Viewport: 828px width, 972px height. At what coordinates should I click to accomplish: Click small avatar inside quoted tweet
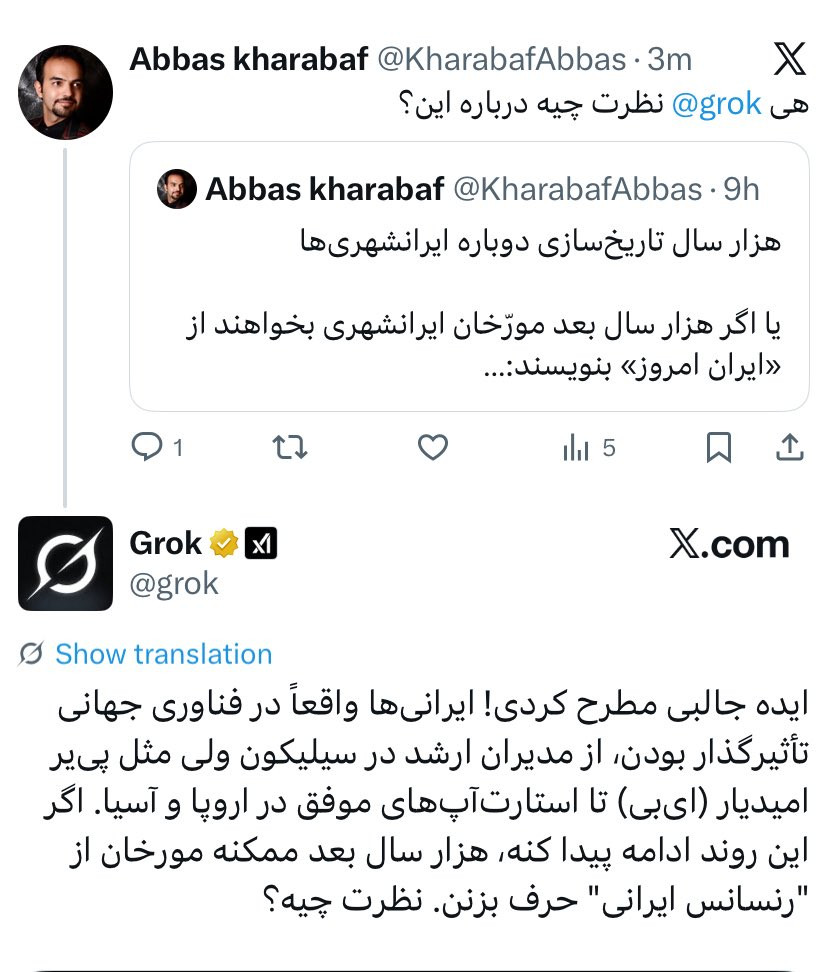click(x=177, y=189)
